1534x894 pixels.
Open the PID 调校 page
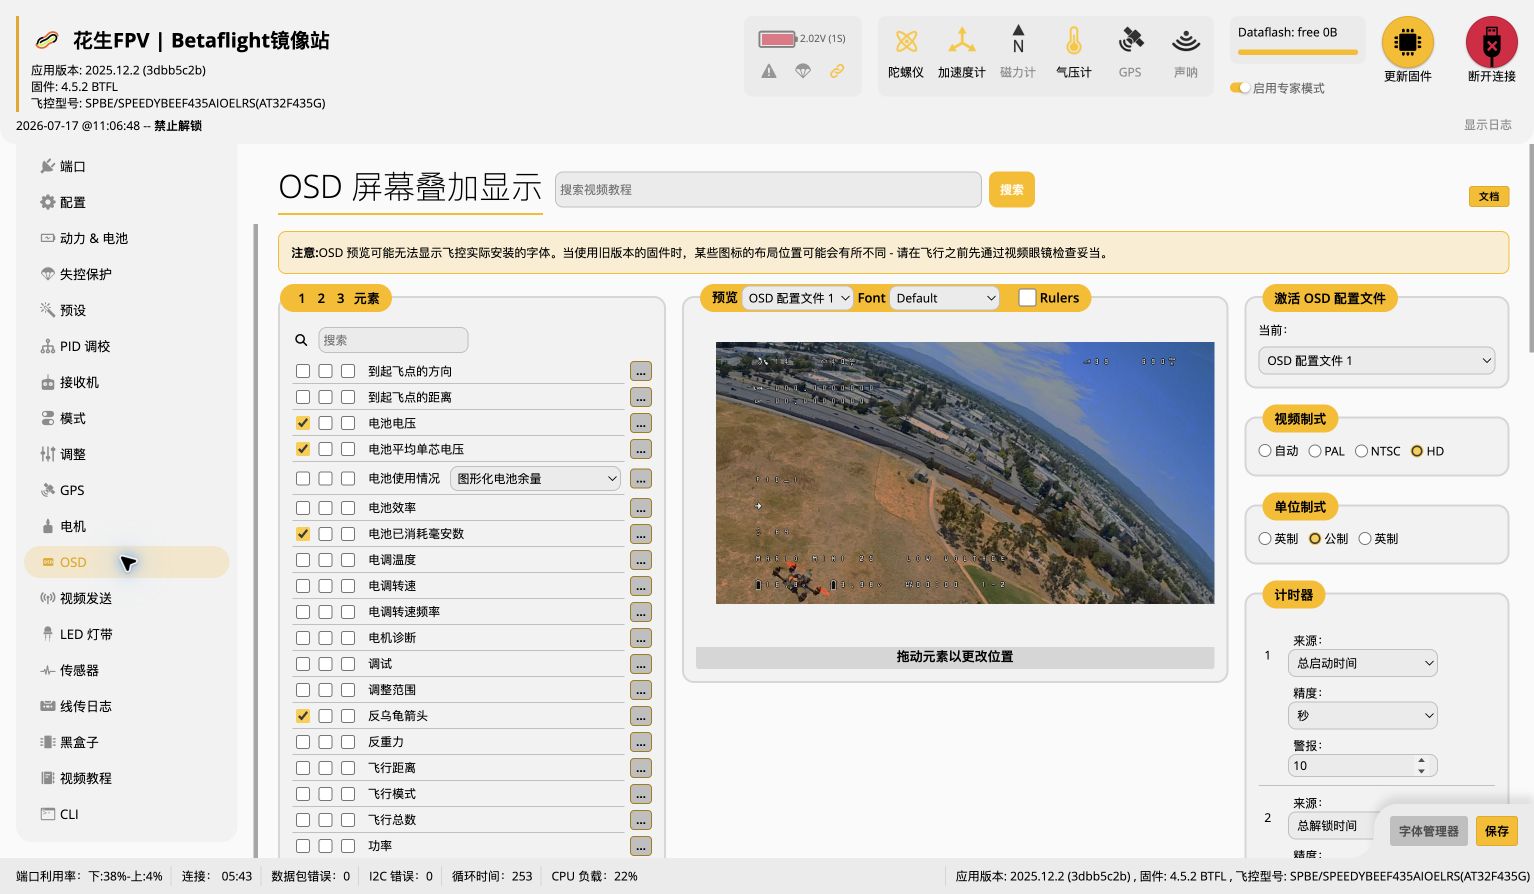point(127,346)
